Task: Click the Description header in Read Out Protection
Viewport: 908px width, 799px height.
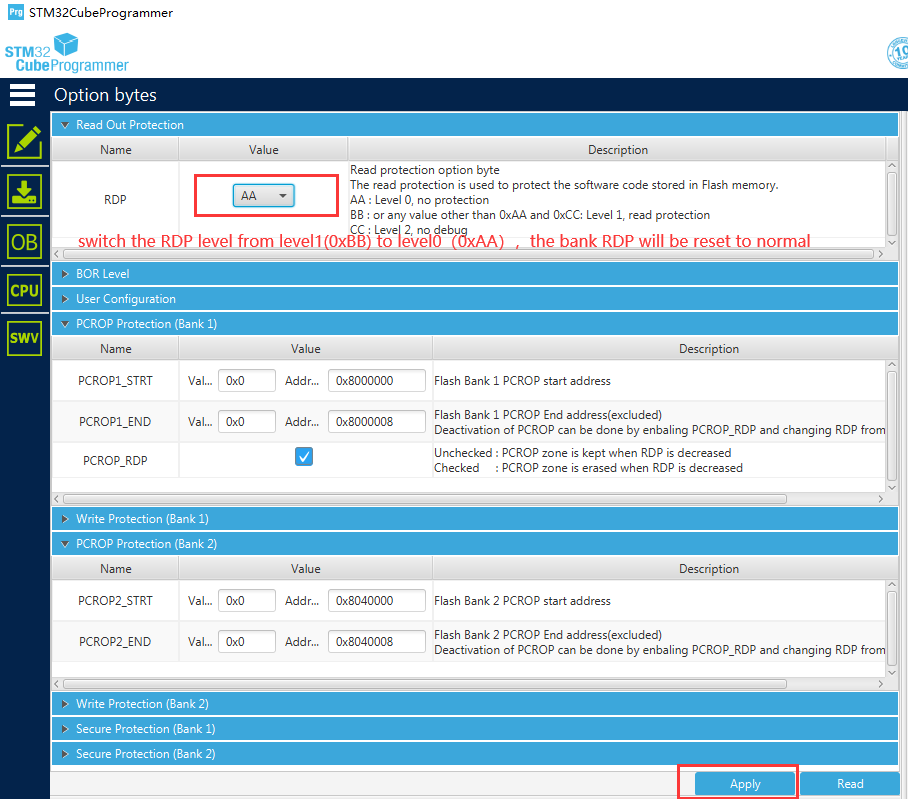Action: coord(617,149)
